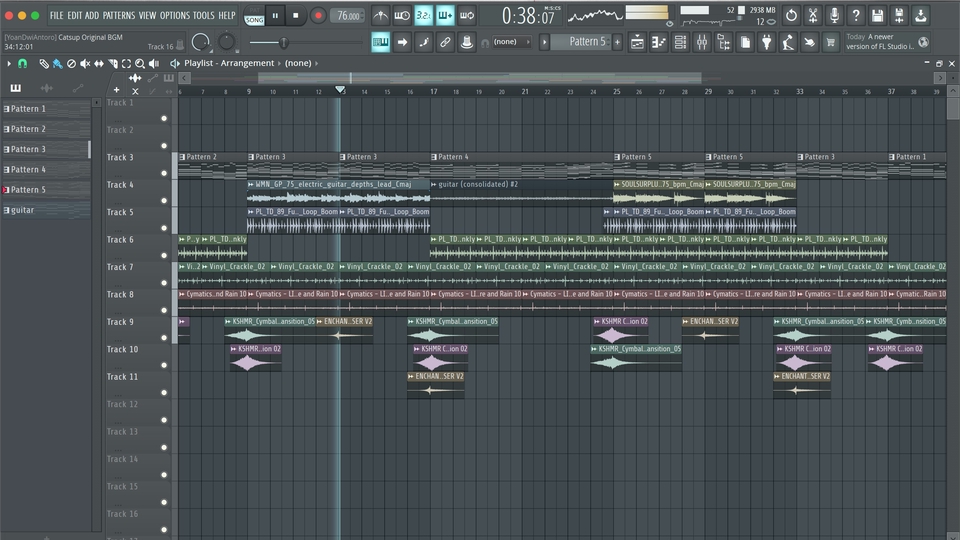
Task: Open the audio editor scissors icon
Action: [x=812, y=16]
